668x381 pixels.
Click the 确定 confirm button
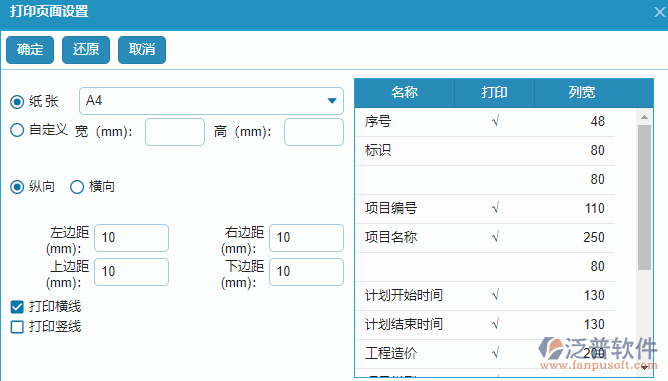click(x=30, y=50)
